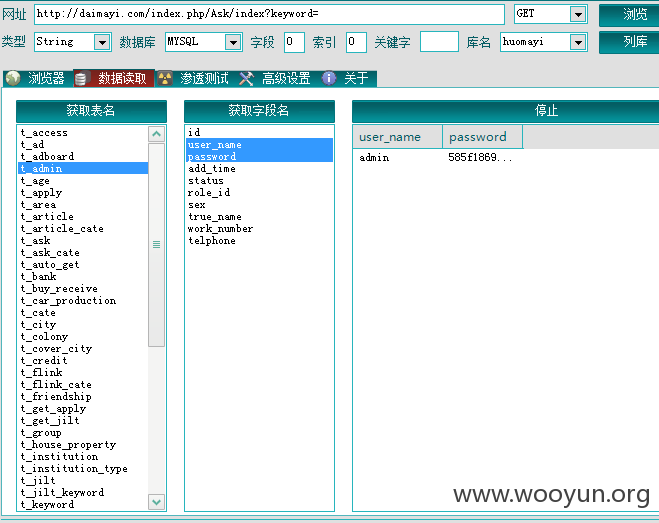The width and height of the screenshot is (659, 523).
Task: Select the t_article_cate table
Action: (x=83, y=229)
